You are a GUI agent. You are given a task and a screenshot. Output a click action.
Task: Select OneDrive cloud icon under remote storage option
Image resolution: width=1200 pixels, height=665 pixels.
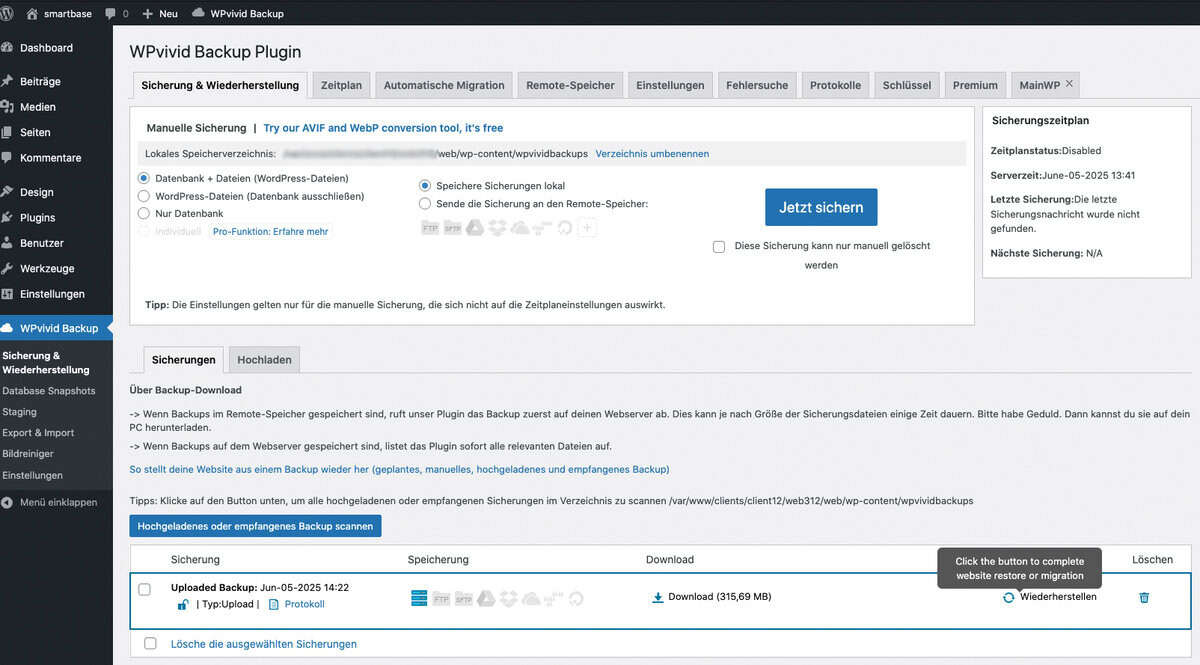coord(520,228)
